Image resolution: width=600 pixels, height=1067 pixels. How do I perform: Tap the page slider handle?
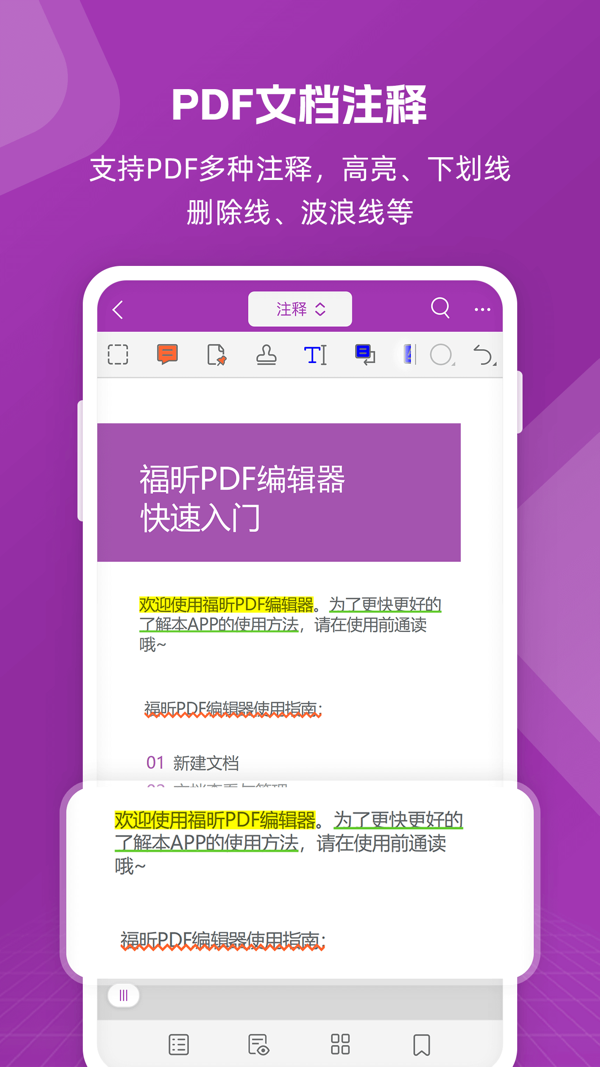123,996
